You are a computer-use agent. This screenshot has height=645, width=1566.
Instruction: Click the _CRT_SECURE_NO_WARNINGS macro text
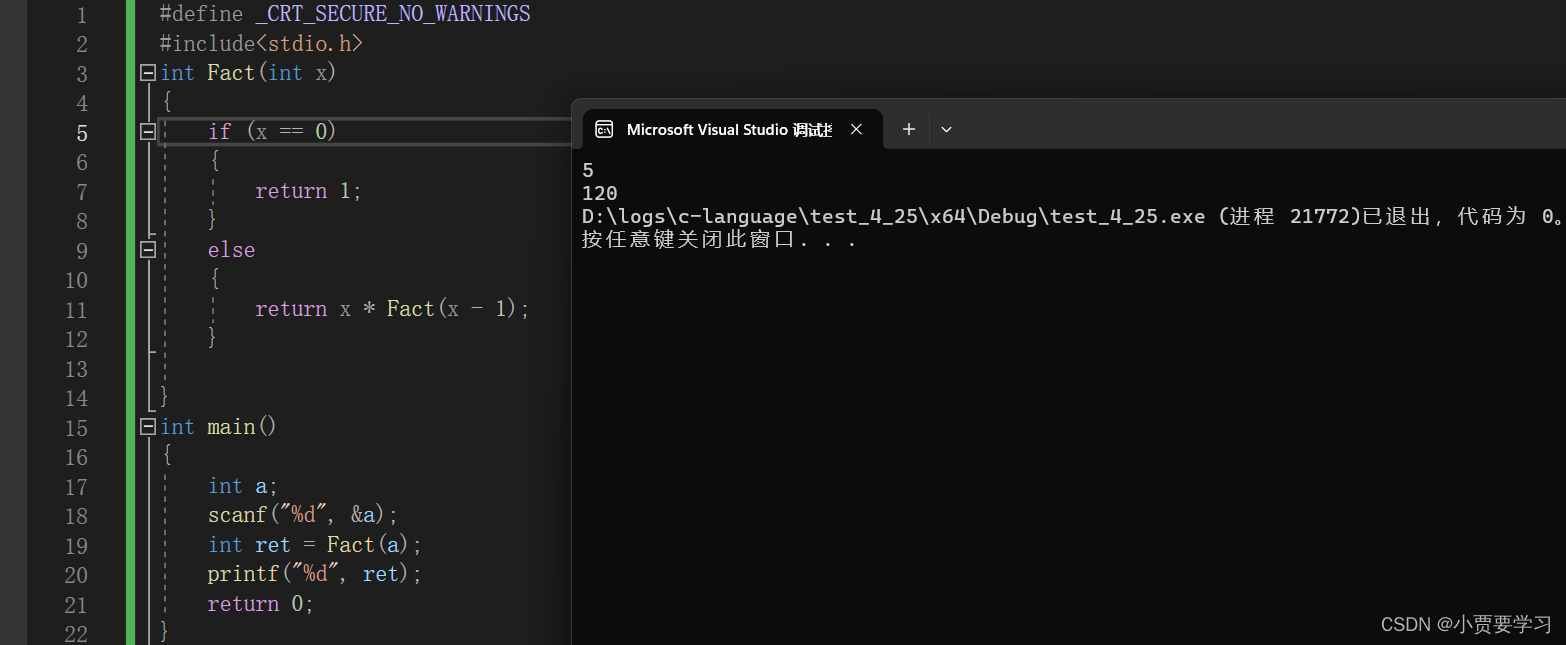[x=393, y=15]
